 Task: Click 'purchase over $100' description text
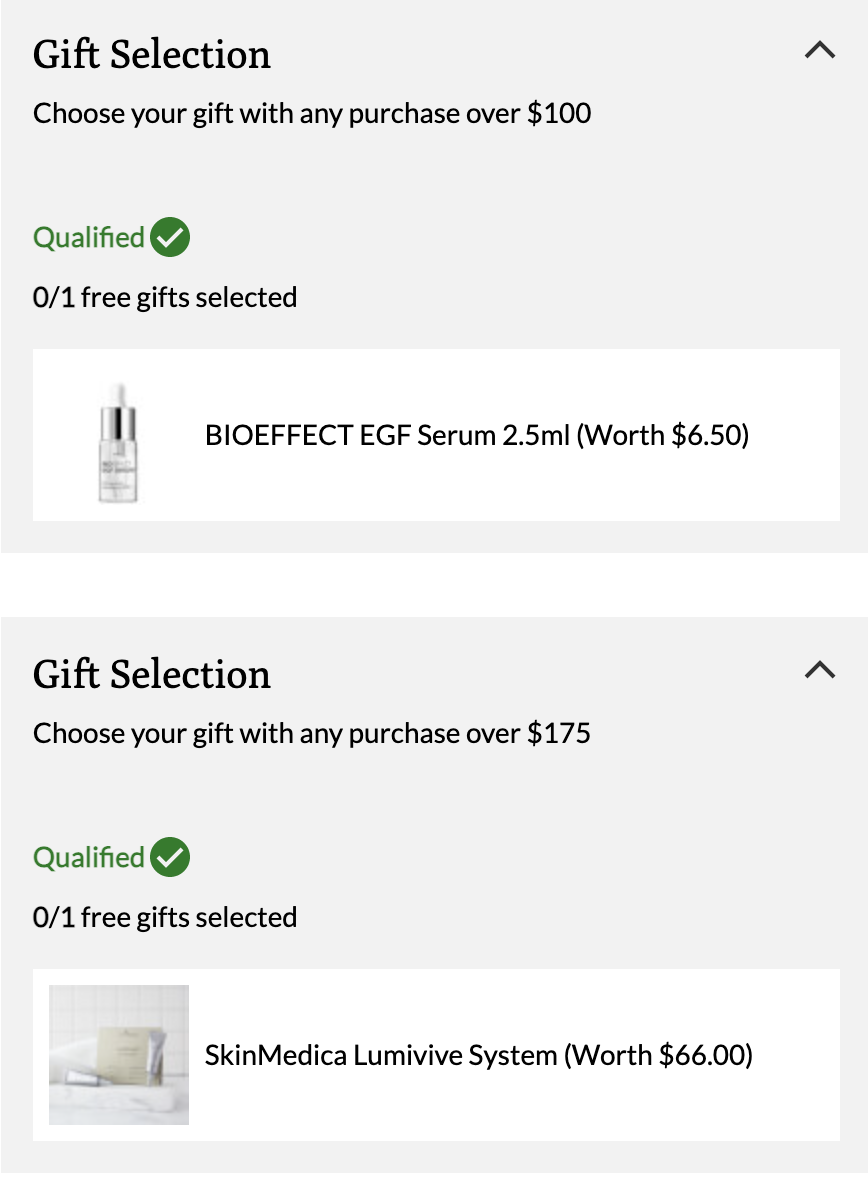click(x=470, y=113)
